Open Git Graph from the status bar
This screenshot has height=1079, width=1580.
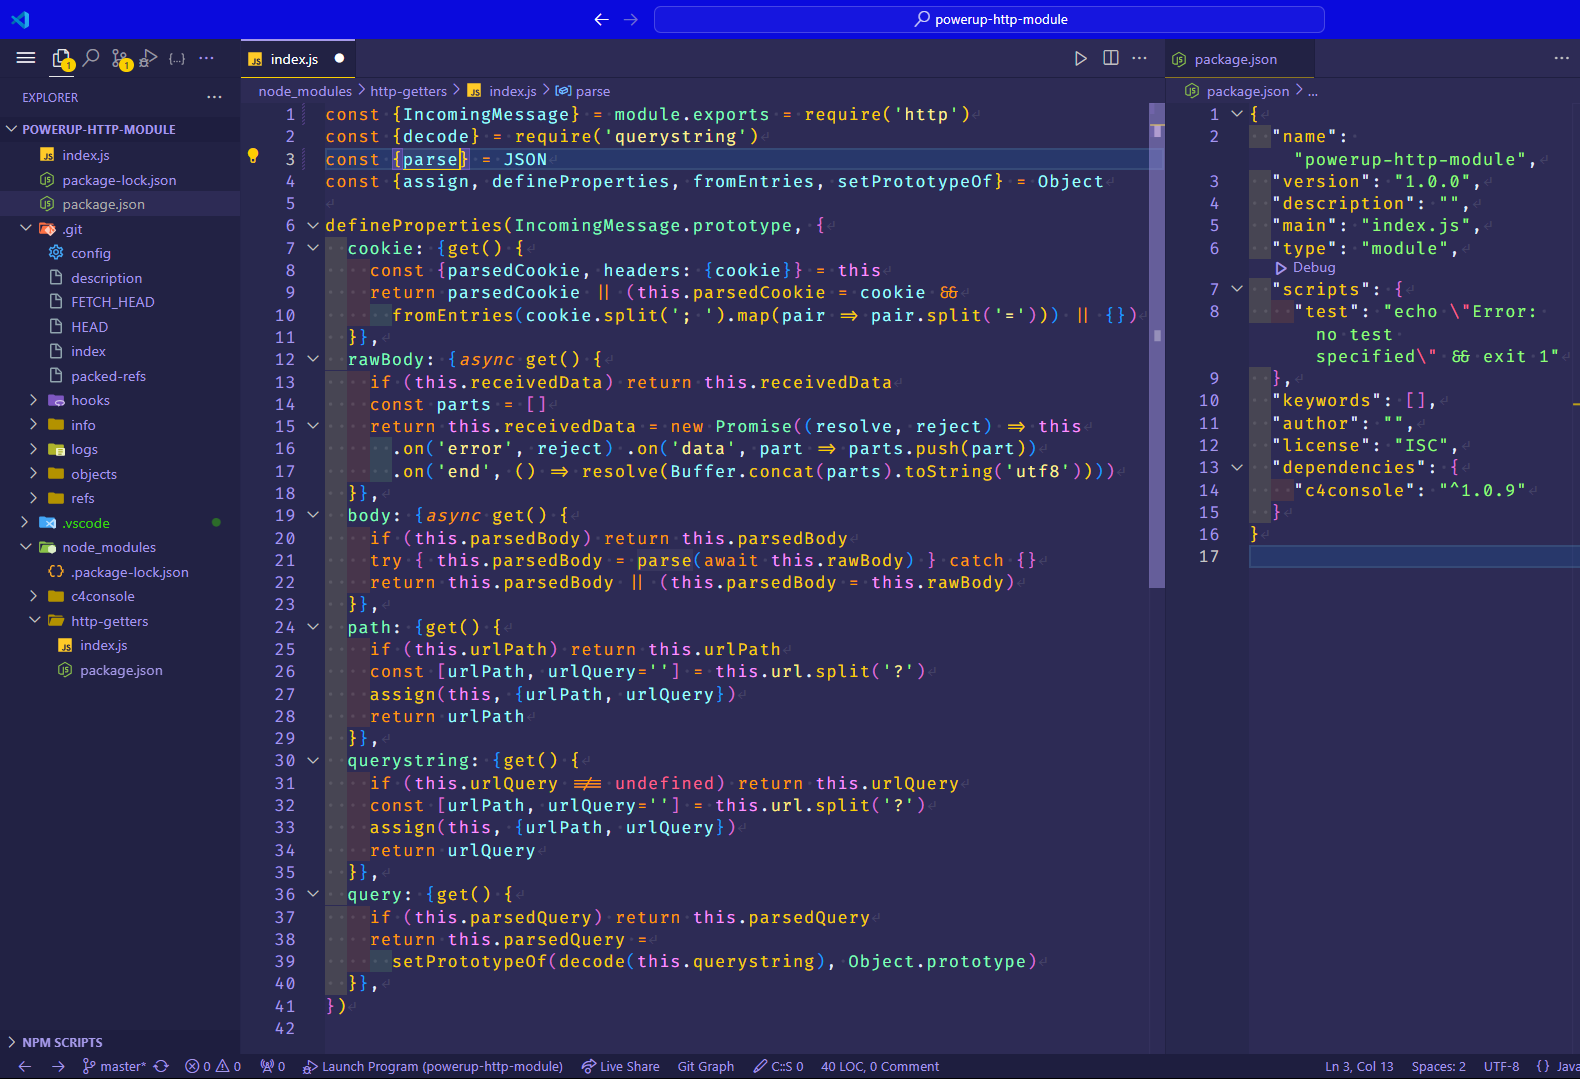[x=706, y=1066]
